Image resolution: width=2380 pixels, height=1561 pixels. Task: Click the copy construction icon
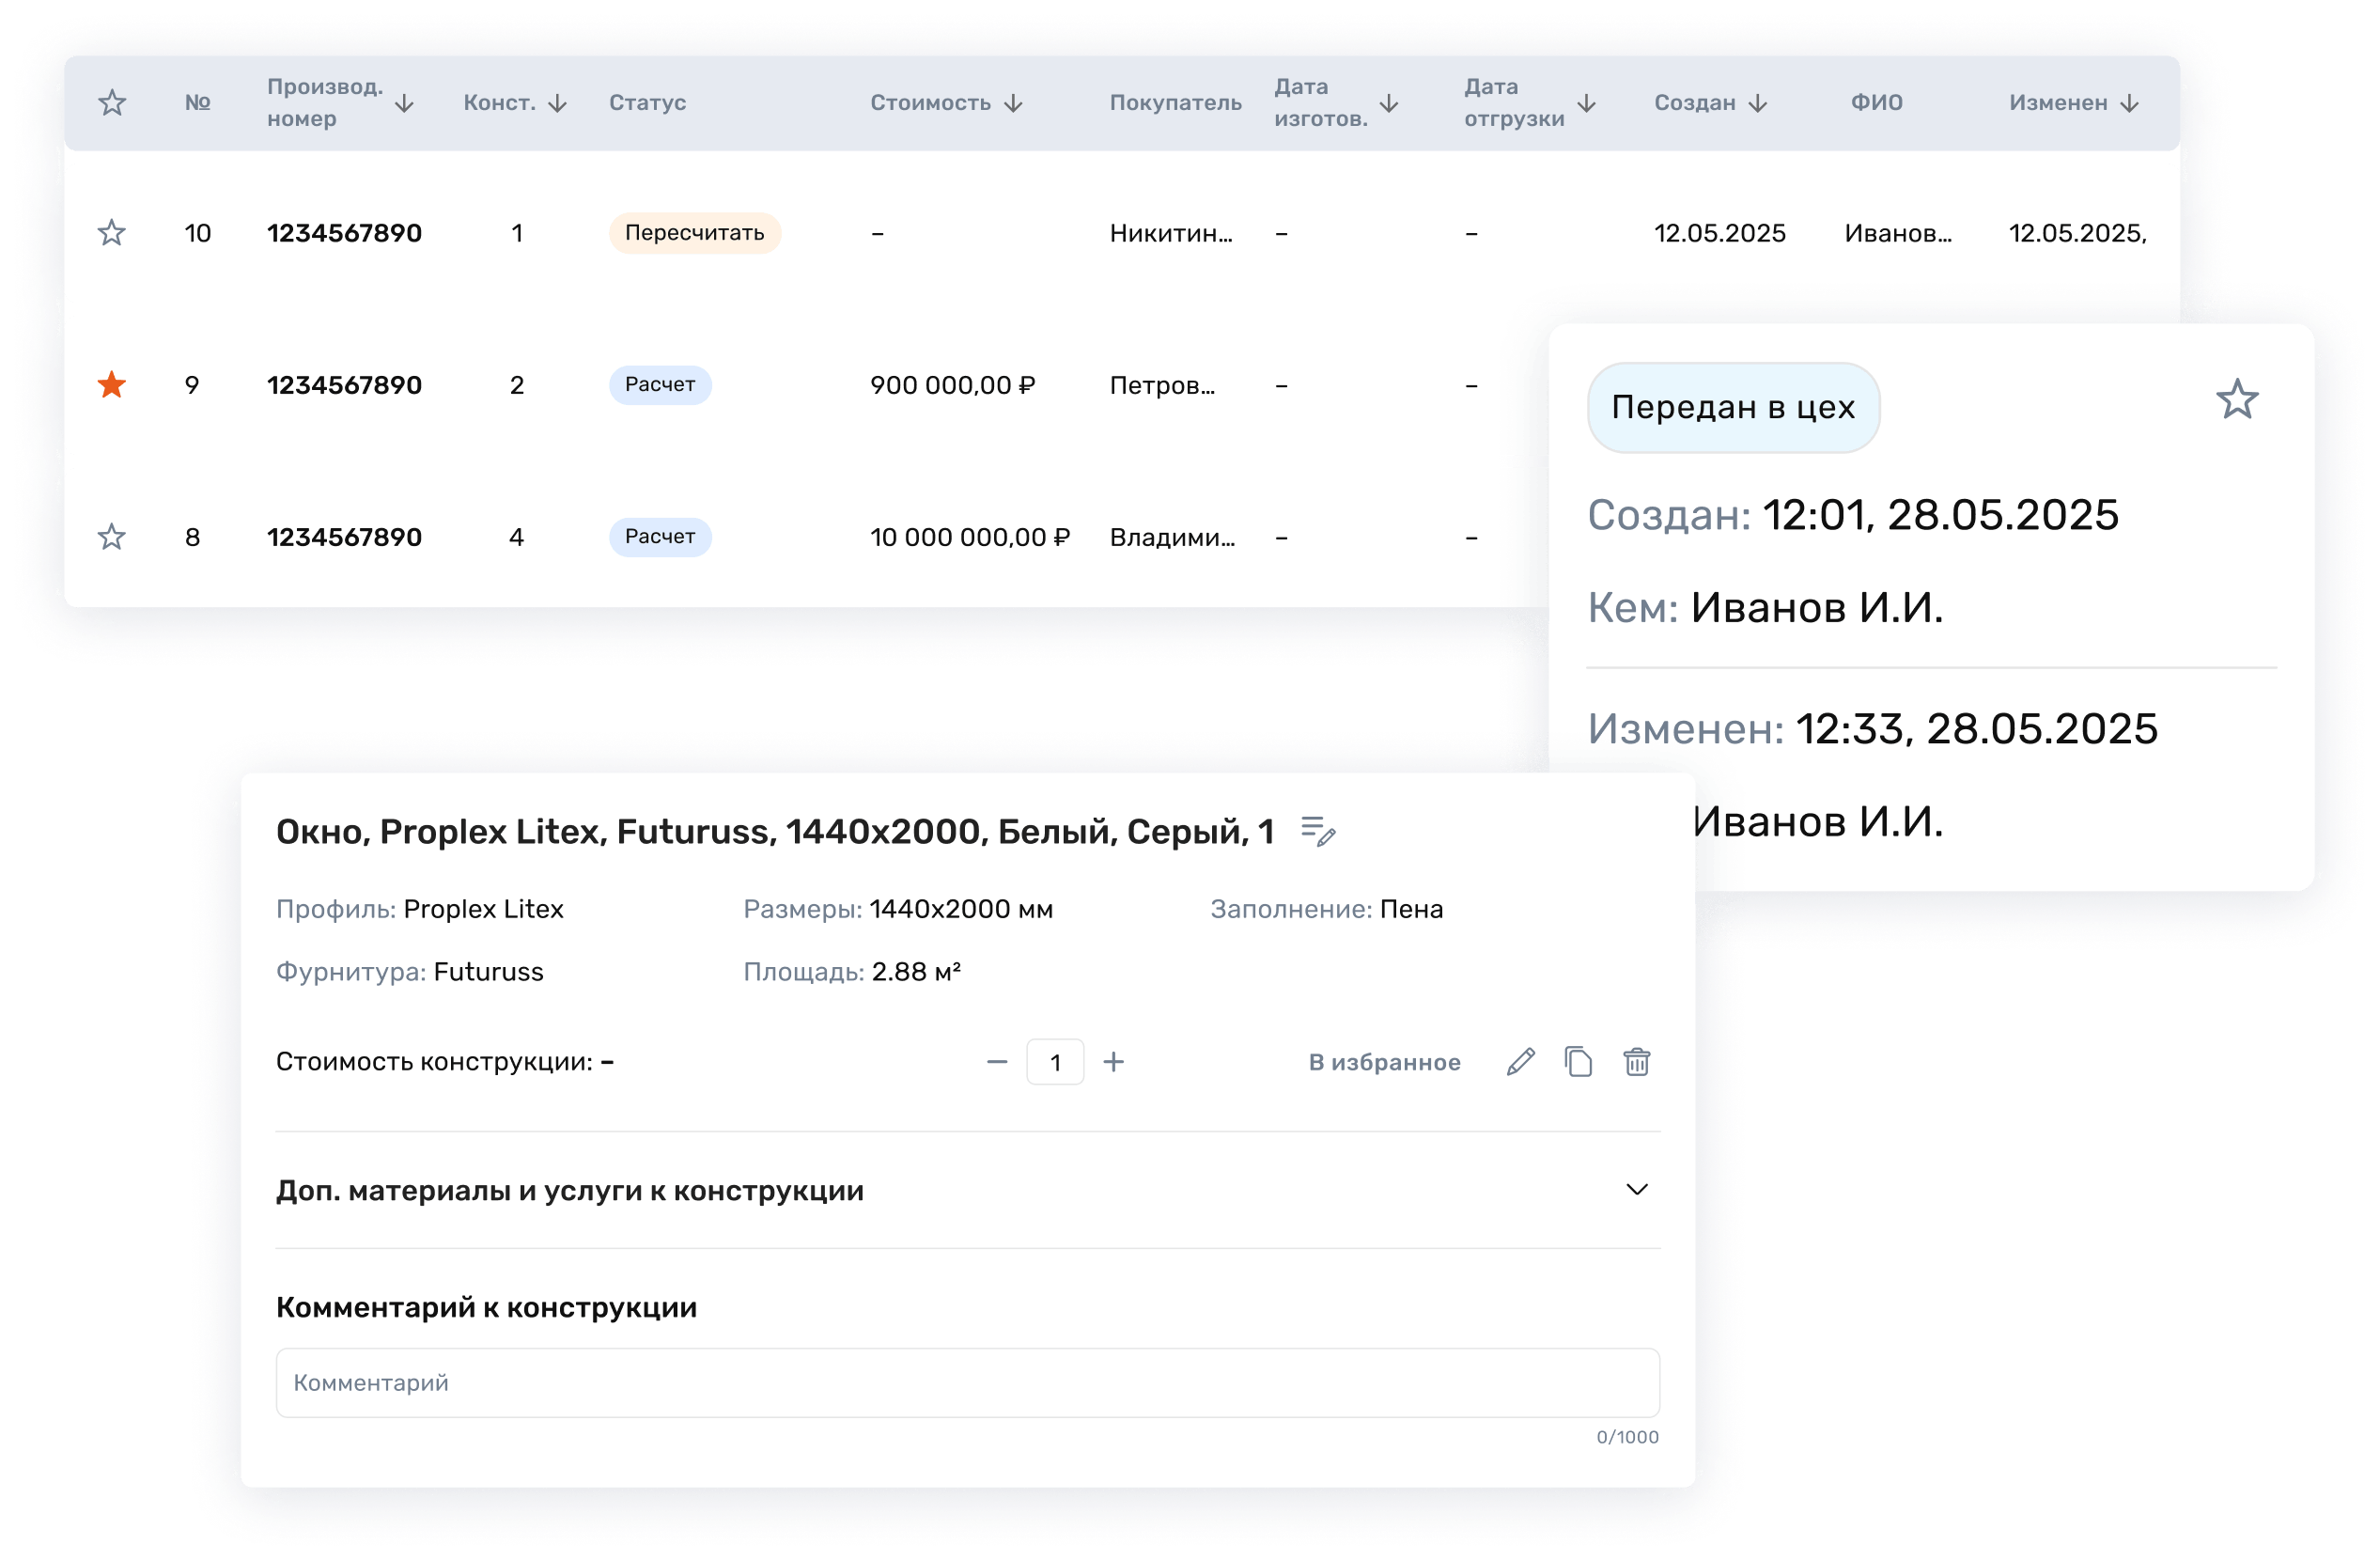click(1578, 1061)
